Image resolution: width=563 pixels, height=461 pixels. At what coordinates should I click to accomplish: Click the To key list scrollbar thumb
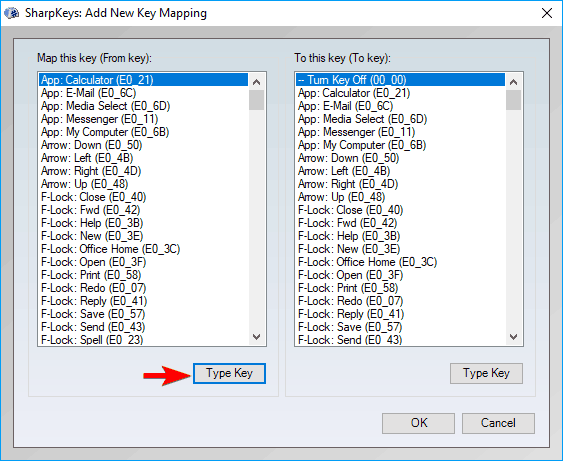513,100
